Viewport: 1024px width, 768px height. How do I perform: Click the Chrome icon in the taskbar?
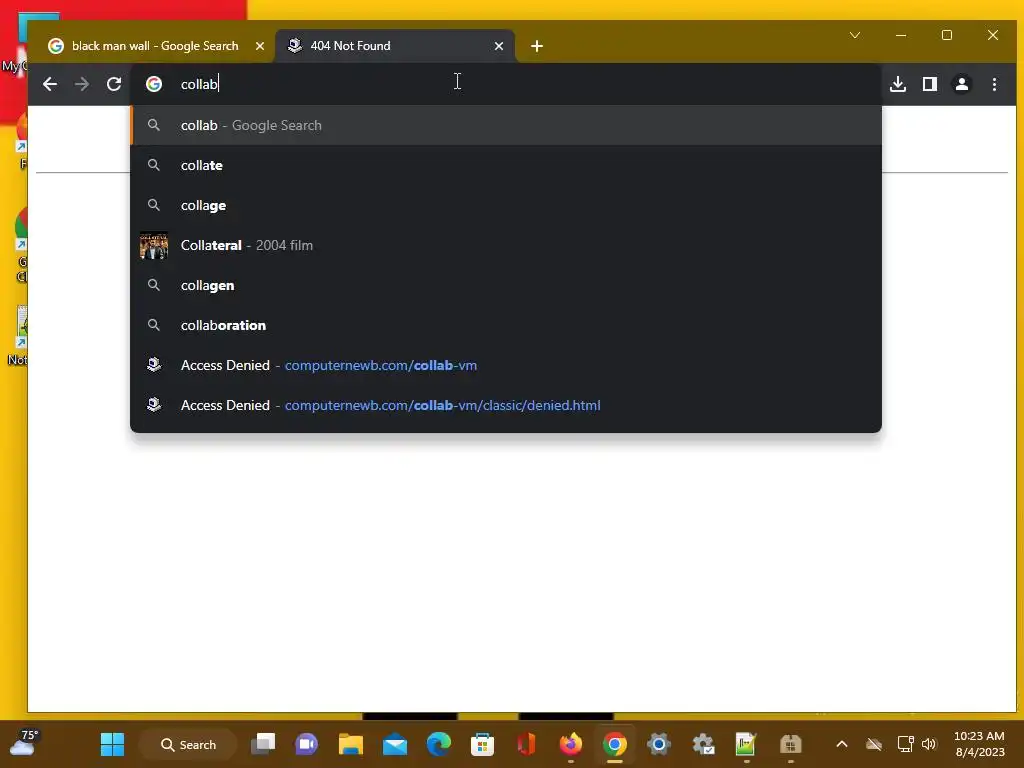(615, 744)
